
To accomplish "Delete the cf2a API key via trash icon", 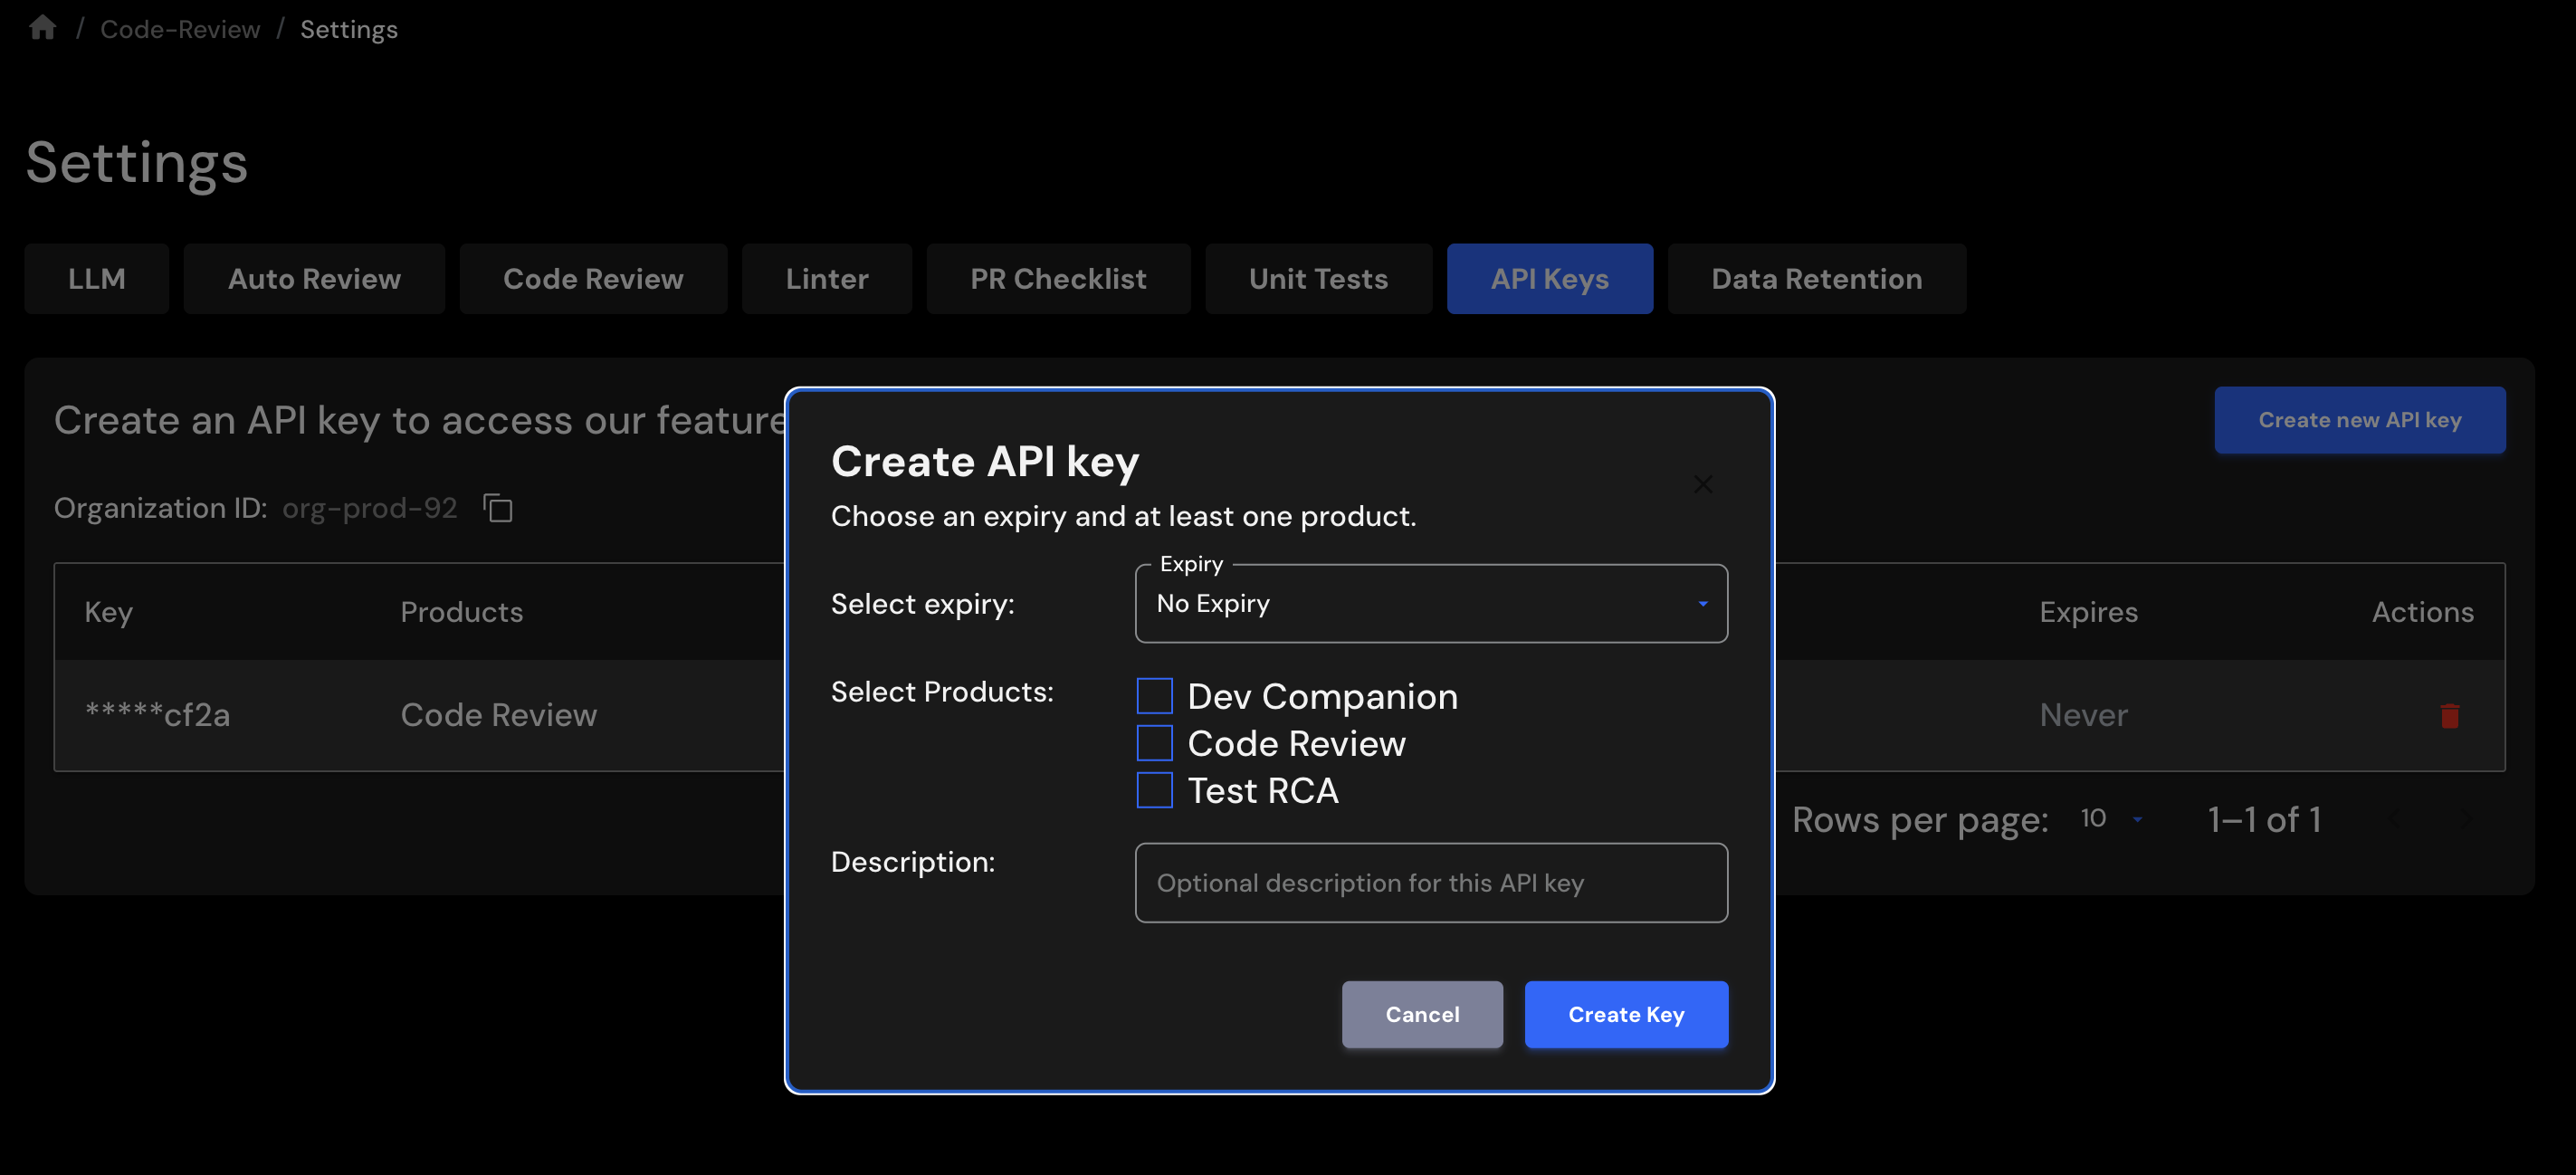I will tap(2449, 715).
